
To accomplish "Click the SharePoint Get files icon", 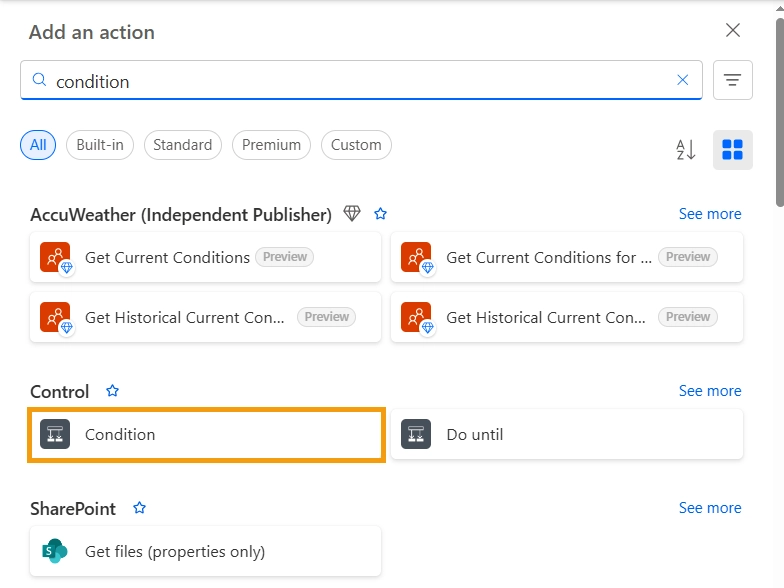I will (55, 551).
